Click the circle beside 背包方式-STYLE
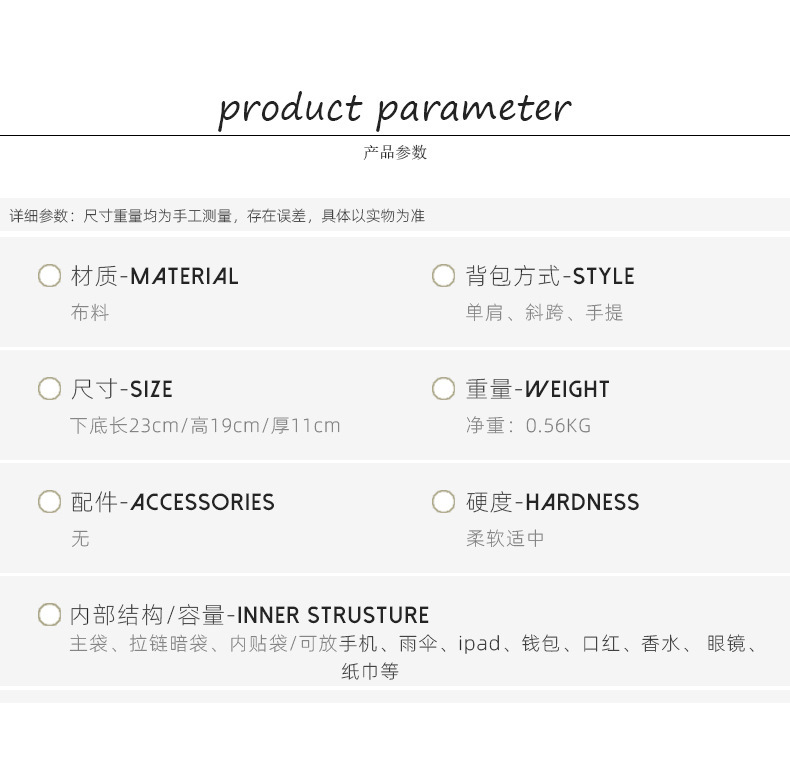This screenshot has height=775, width=790. (x=443, y=275)
